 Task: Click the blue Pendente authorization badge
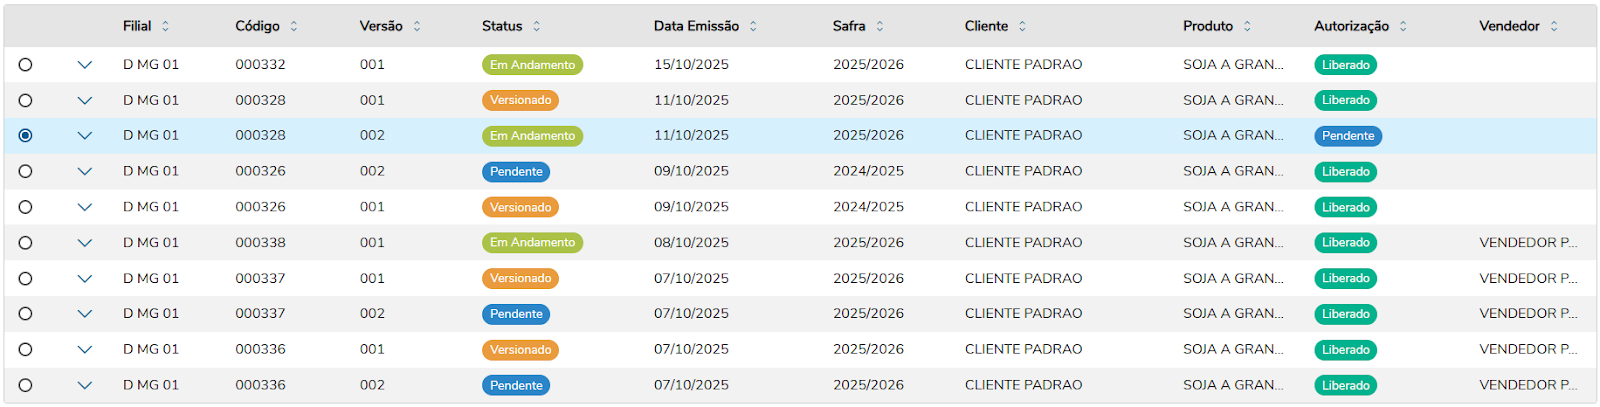tap(1347, 136)
